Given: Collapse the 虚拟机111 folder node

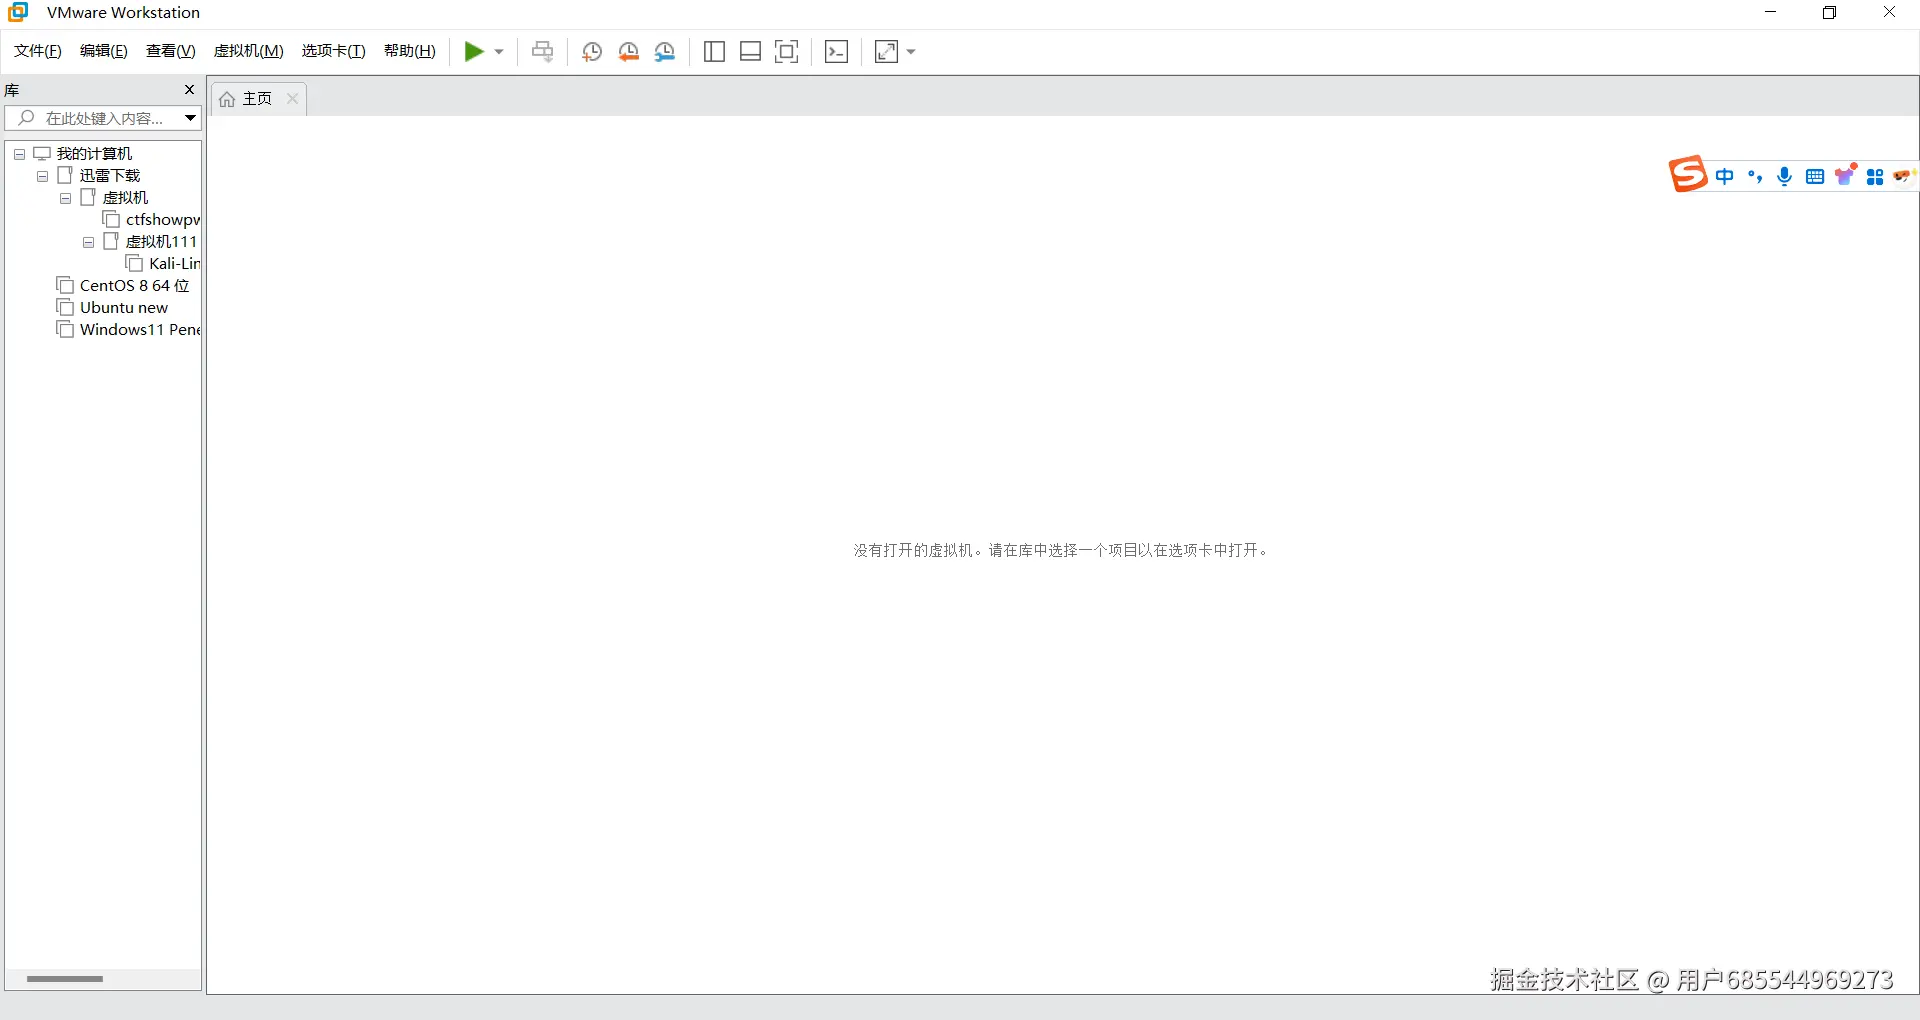Looking at the screenshot, I should [88, 242].
